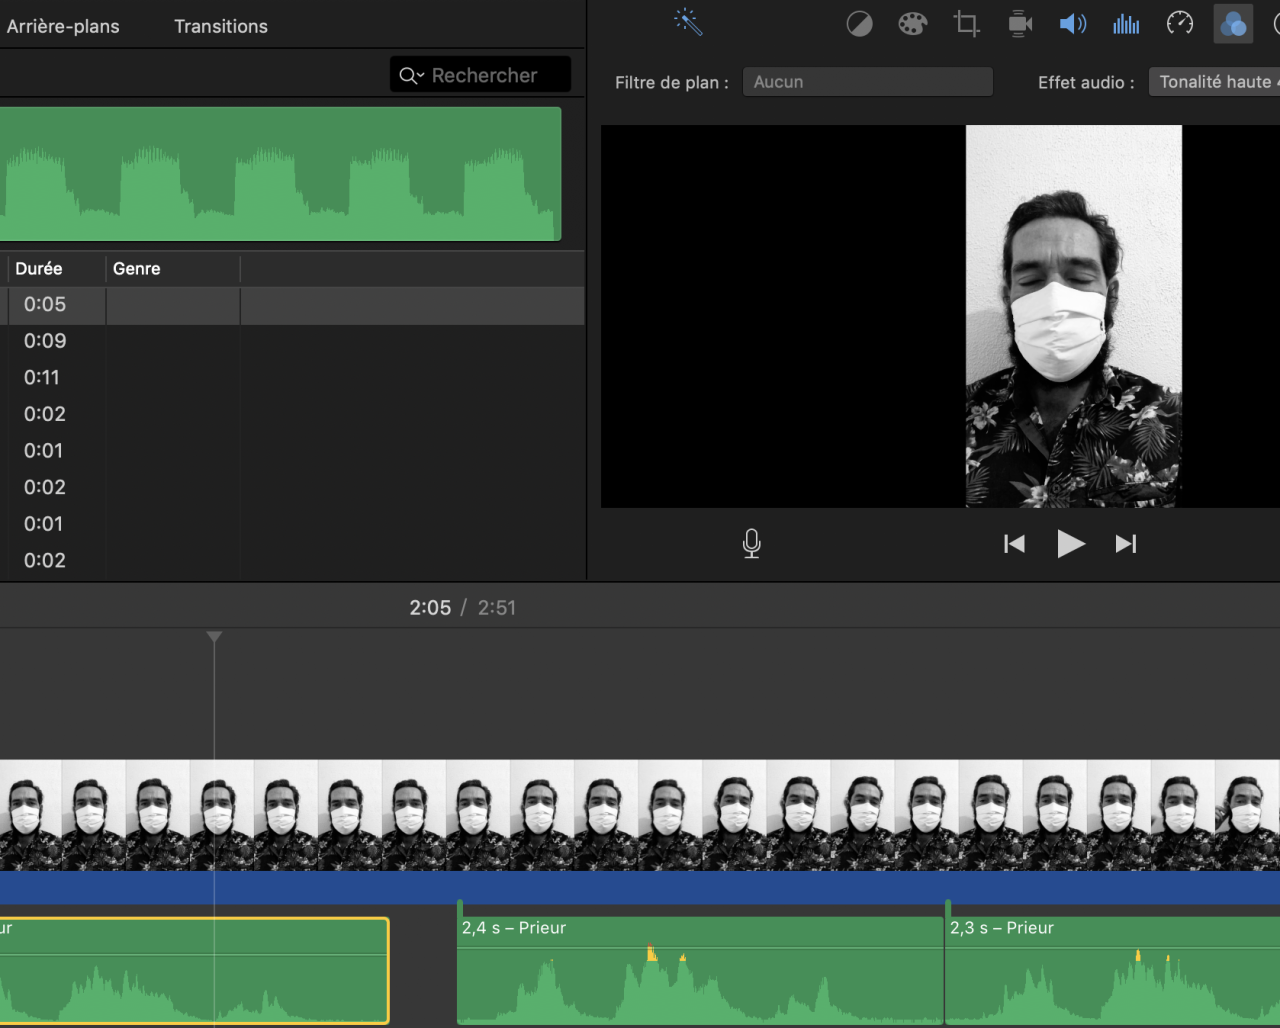Sort the list by Durée column
This screenshot has width=1280, height=1028.
(39, 269)
